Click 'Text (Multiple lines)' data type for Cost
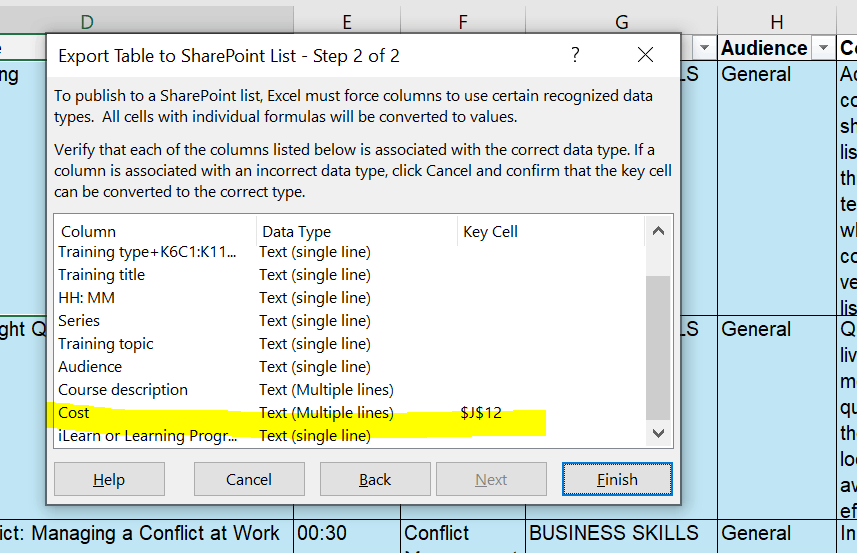The width and height of the screenshot is (857, 553). pos(326,413)
